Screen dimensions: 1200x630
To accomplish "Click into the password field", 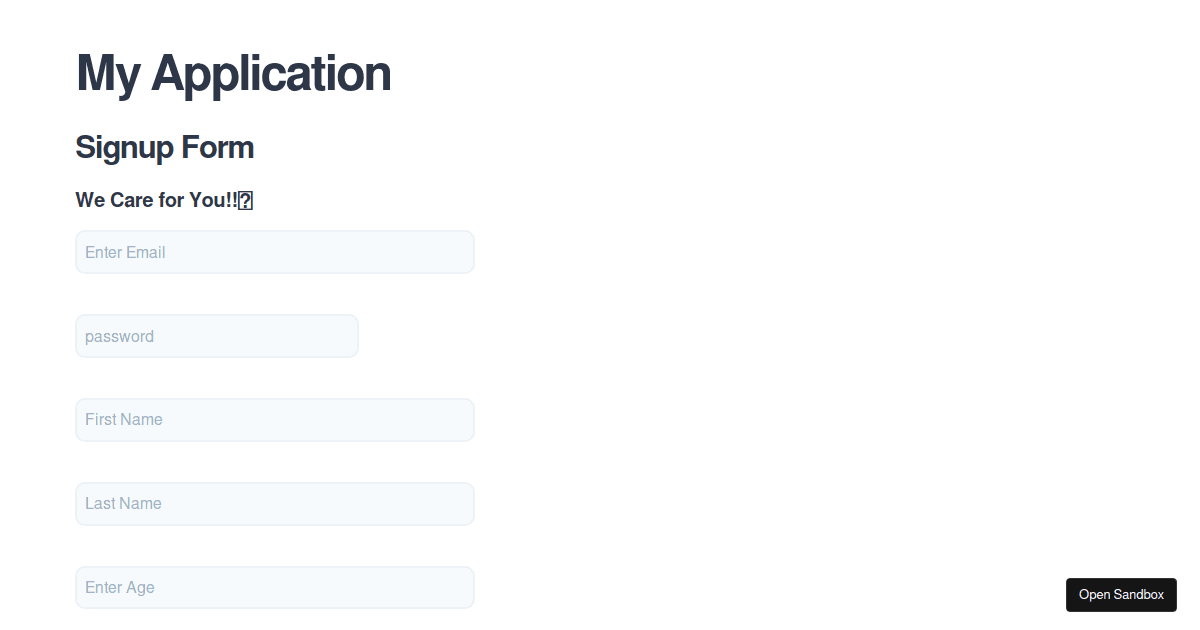I will coord(217,336).
